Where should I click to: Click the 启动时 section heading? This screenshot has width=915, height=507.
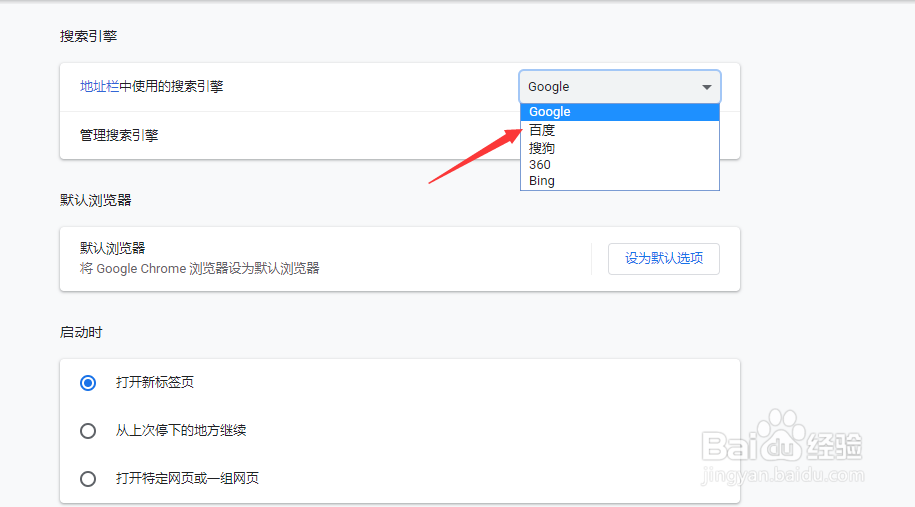[x=81, y=333]
